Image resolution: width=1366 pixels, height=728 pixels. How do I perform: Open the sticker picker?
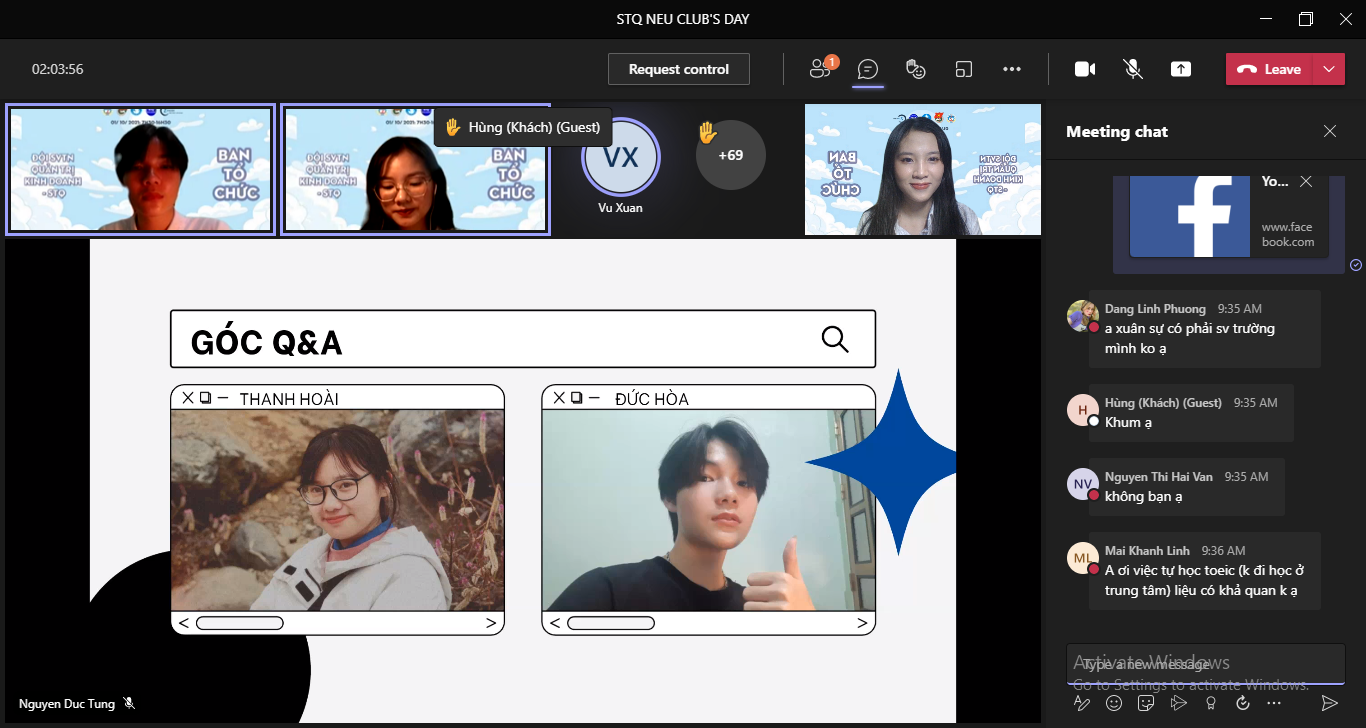pyautogui.click(x=1146, y=703)
